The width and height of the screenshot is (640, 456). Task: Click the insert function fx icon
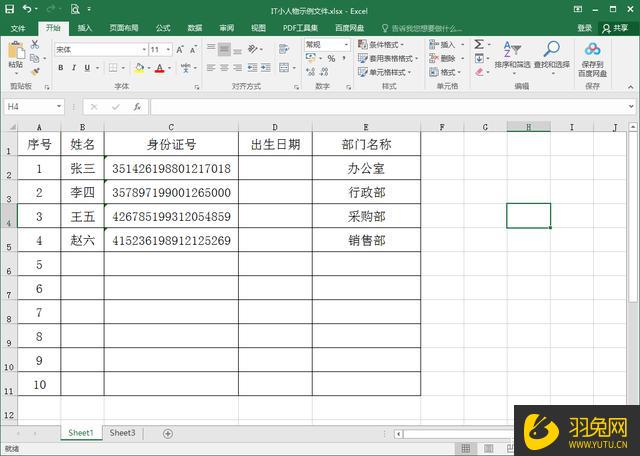point(137,107)
